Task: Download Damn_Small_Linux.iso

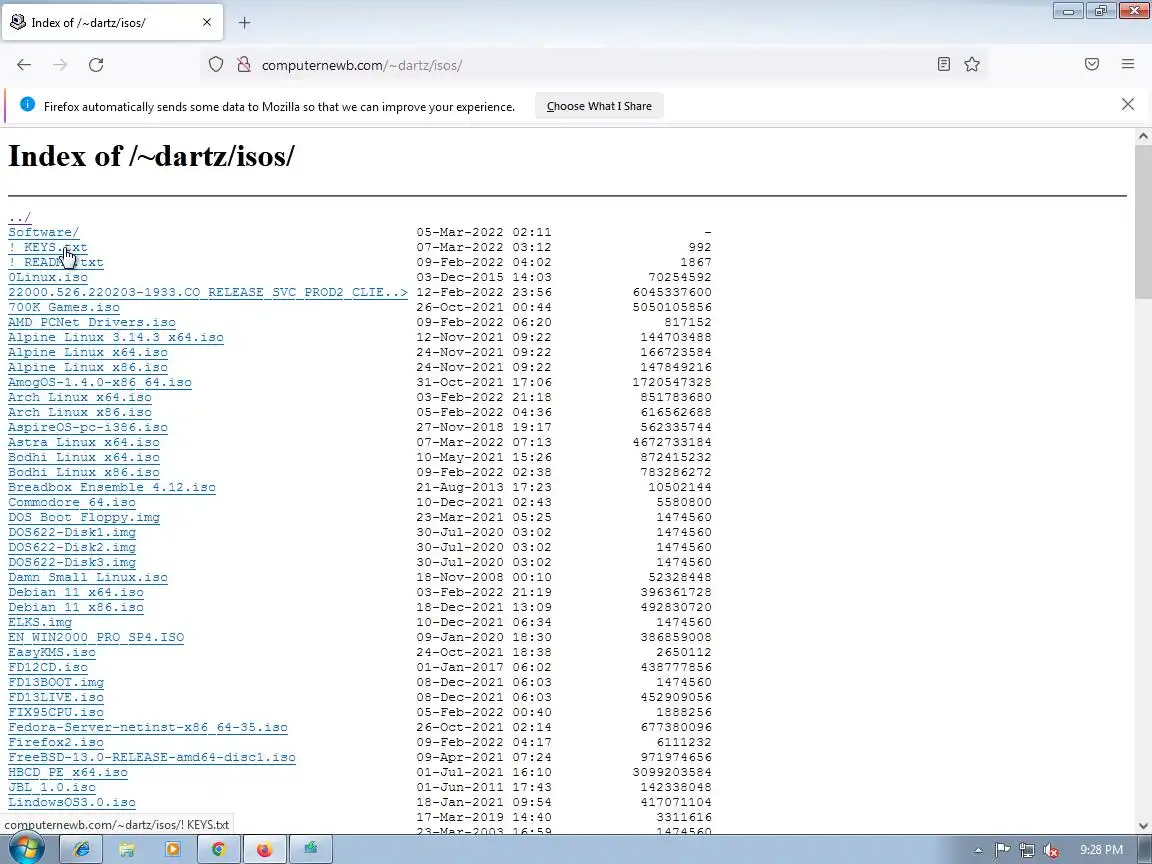Action: 88,577
